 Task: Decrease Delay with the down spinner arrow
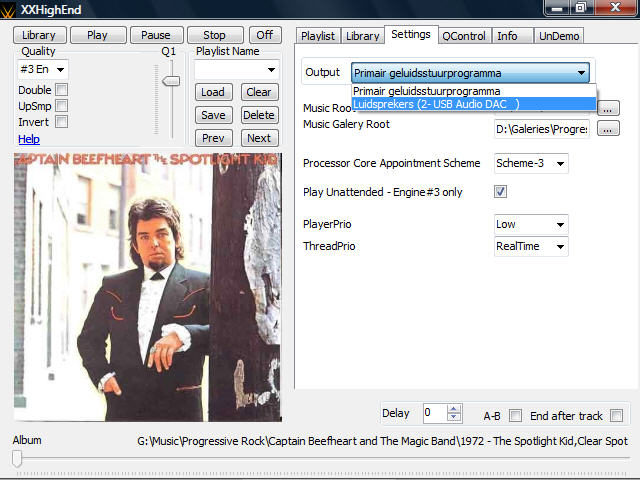[454, 418]
